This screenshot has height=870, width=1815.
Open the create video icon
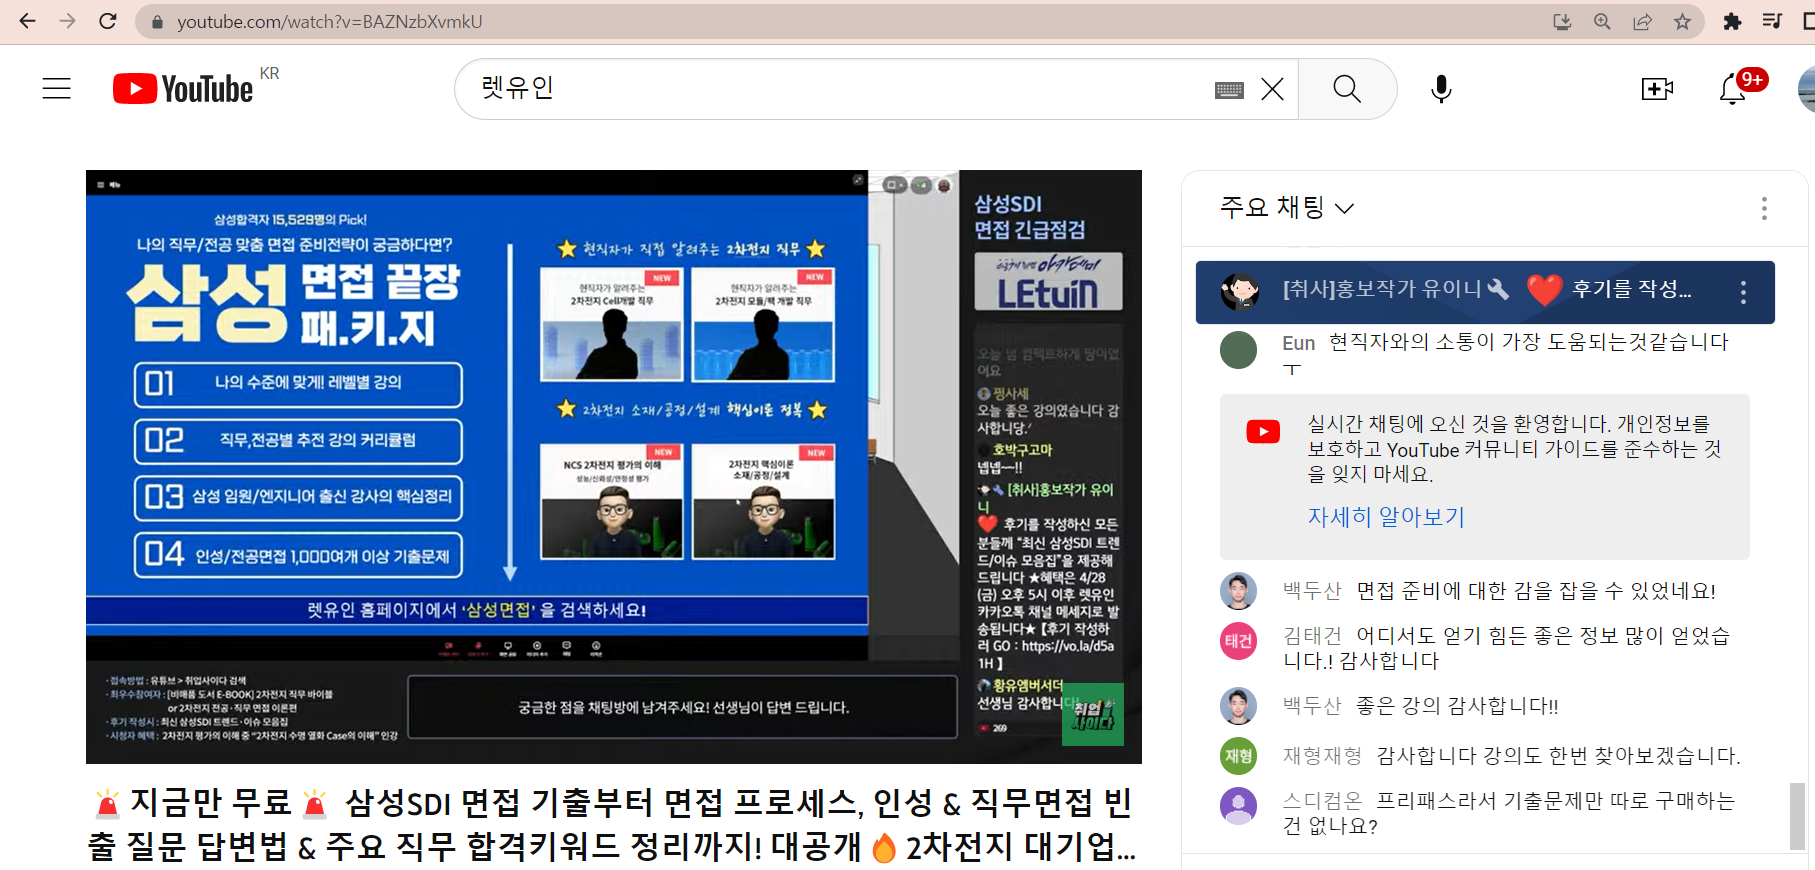pyautogui.click(x=1657, y=90)
